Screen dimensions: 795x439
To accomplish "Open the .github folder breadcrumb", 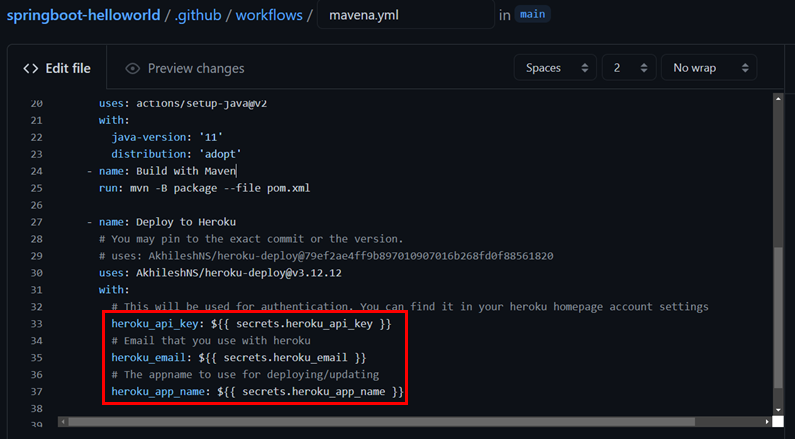I will pyautogui.click(x=198, y=15).
